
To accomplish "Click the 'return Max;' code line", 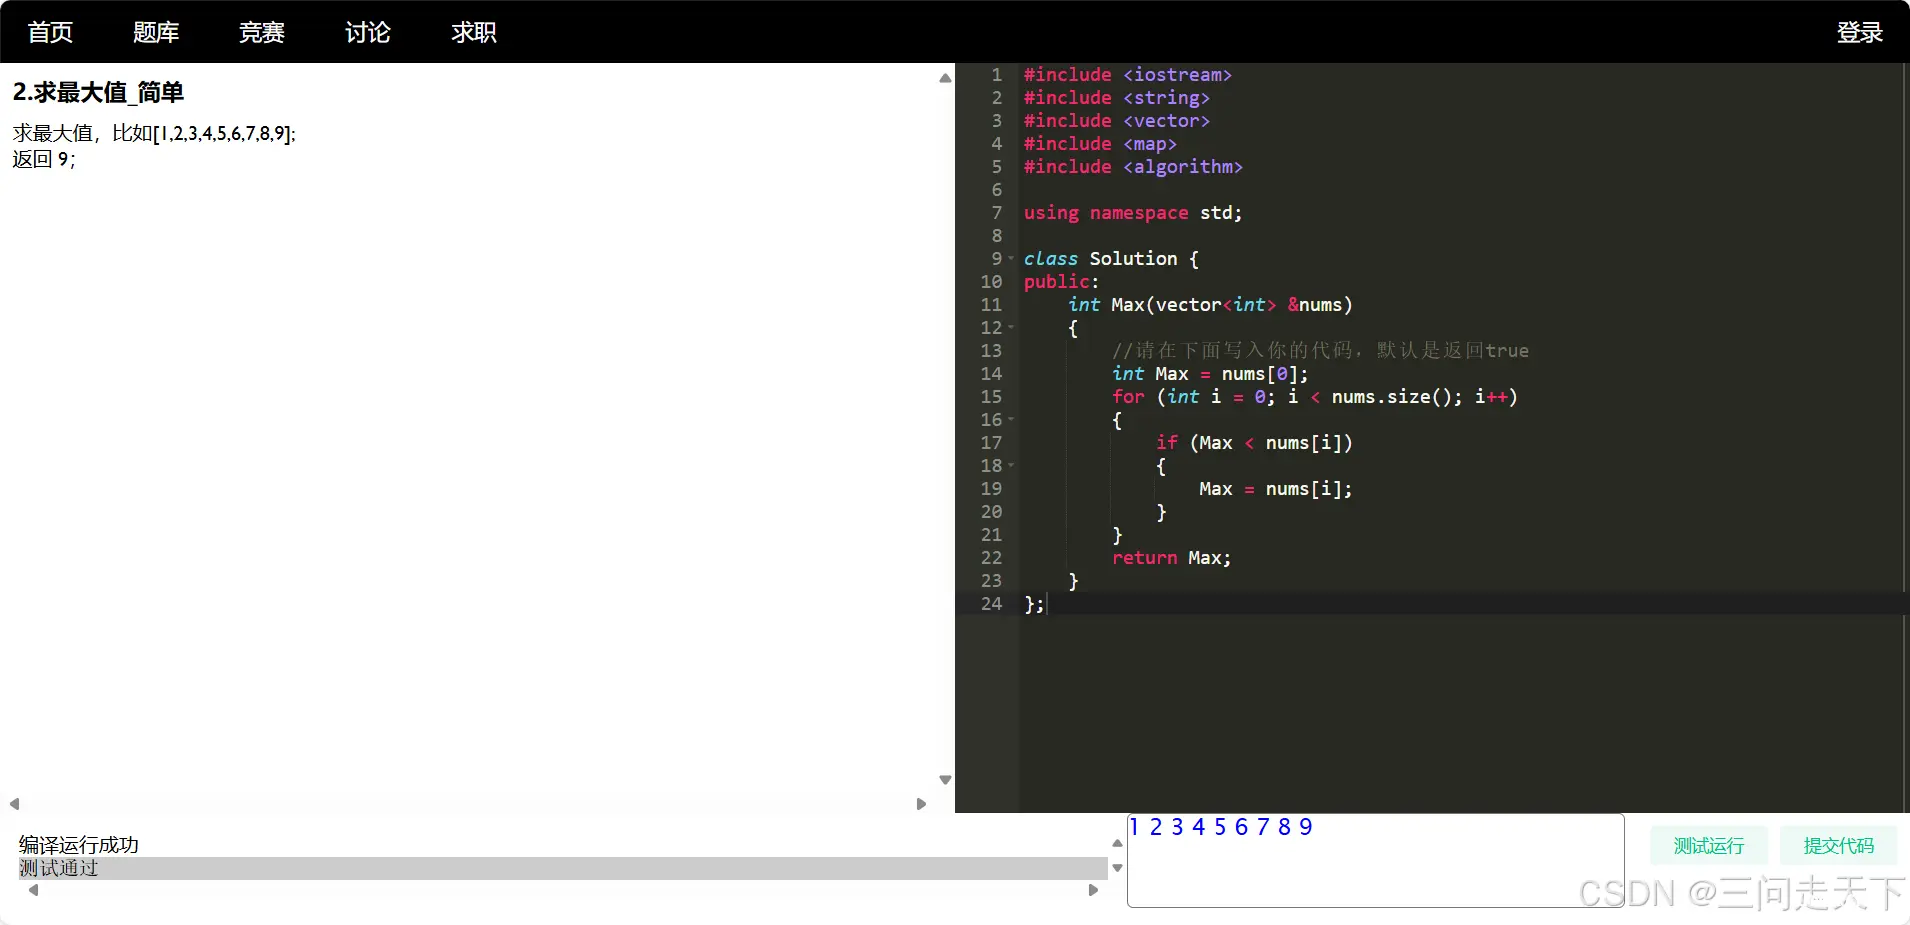I will point(1171,558).
